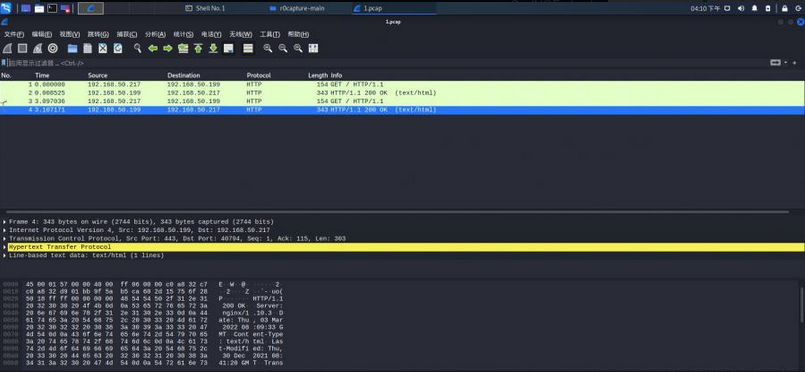Click the find packet magnifier icon
The width and height of the screenshot is (805, 372).
click(x=138, y=48)
